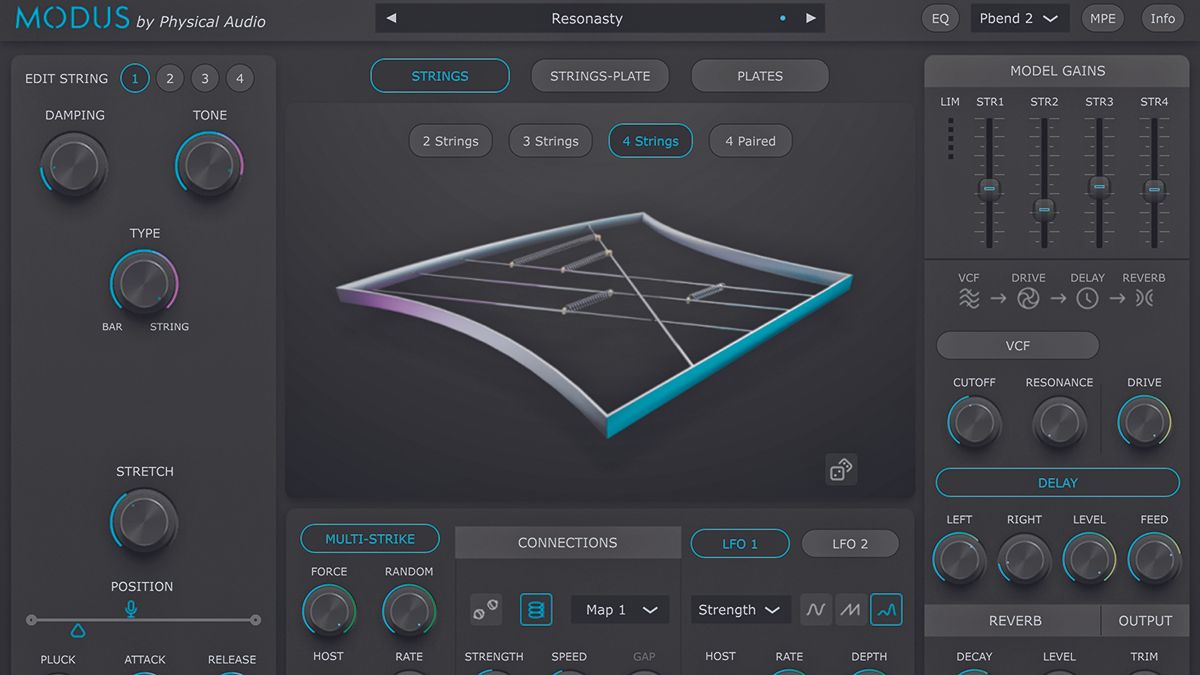The image size is (1200, 675).
Task: Choose the random LFO waveform icon
Action: pyautogui.click(x=886, y=609)
